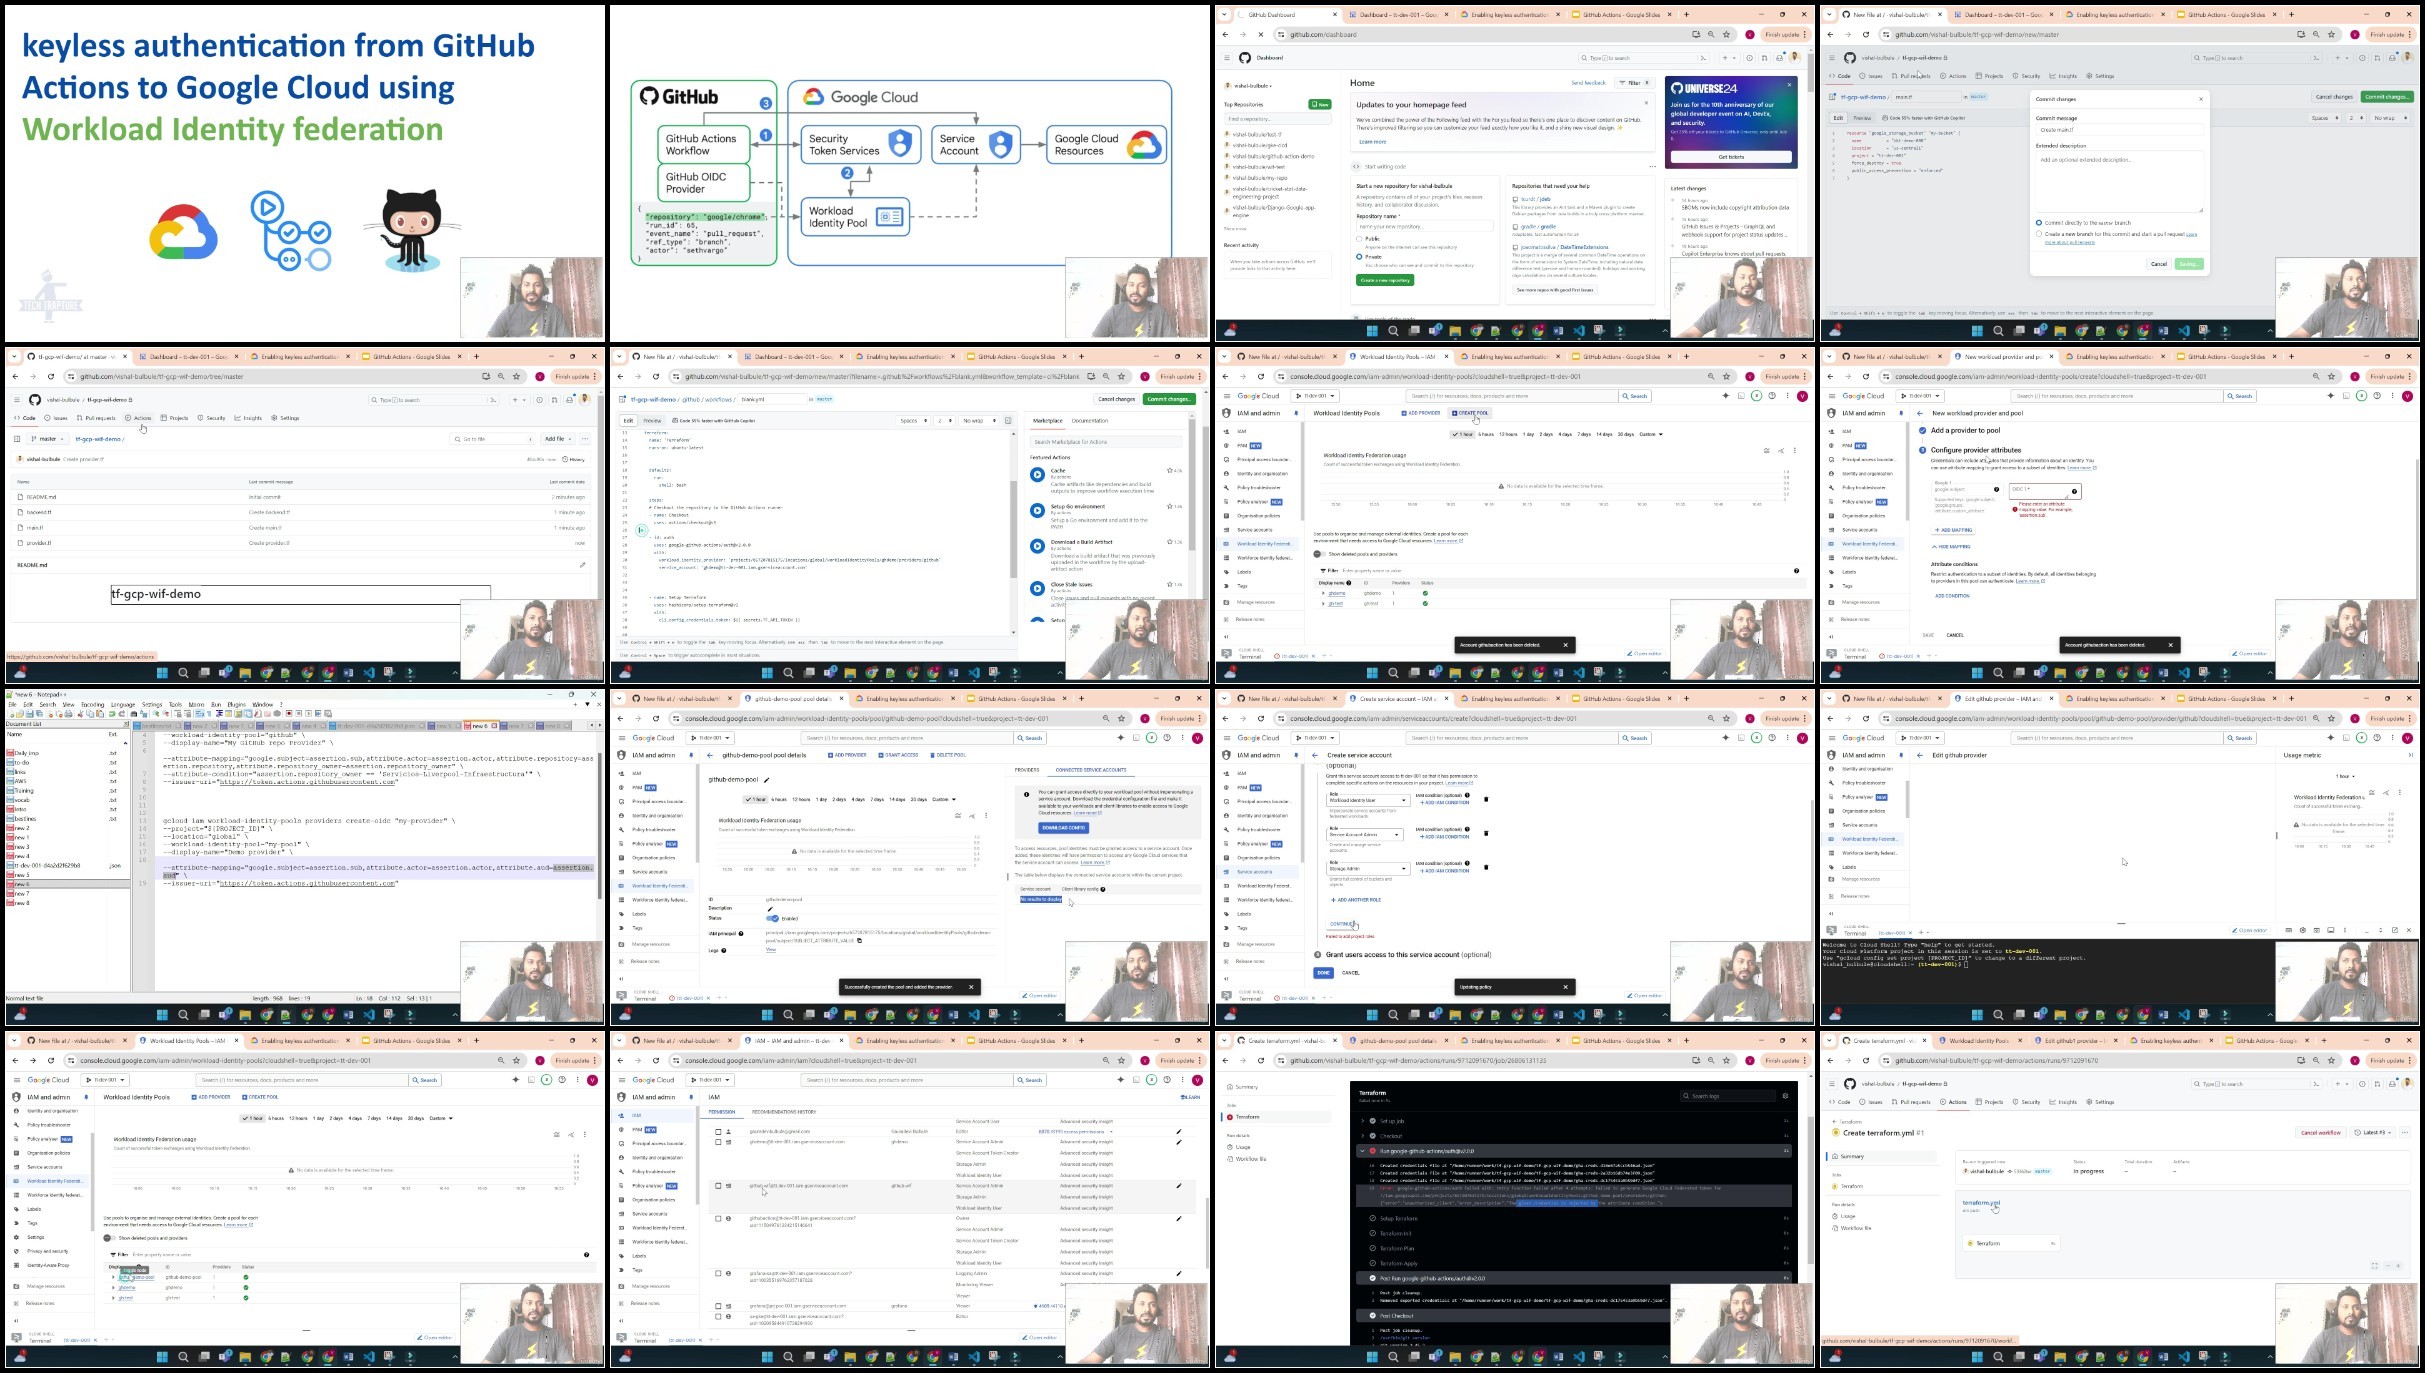The height and width of the screenshot is (1373, 2425).
Task: Select Marketplace tab in workflow editor sidebar
Action: tap(1047, 421)
